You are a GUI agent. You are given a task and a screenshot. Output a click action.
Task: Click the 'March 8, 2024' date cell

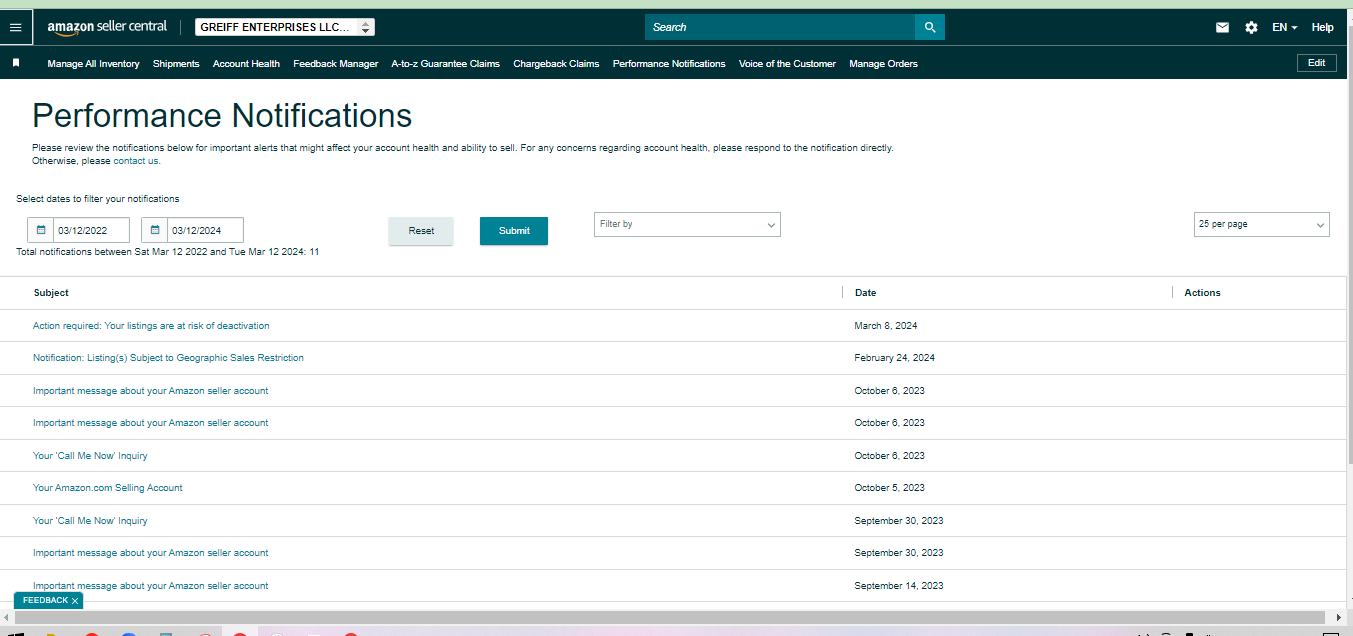[886, 326]
